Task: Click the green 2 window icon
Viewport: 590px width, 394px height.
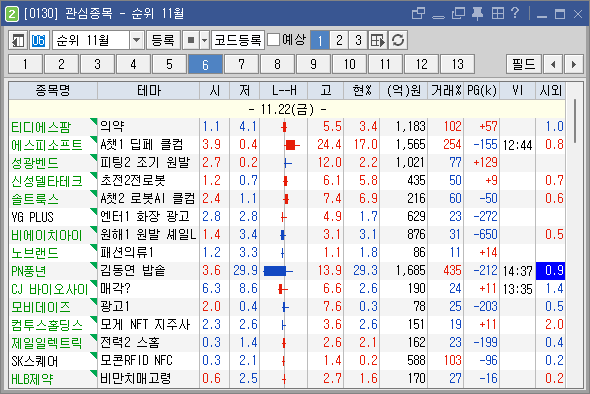Action: [x=12, y=14]
